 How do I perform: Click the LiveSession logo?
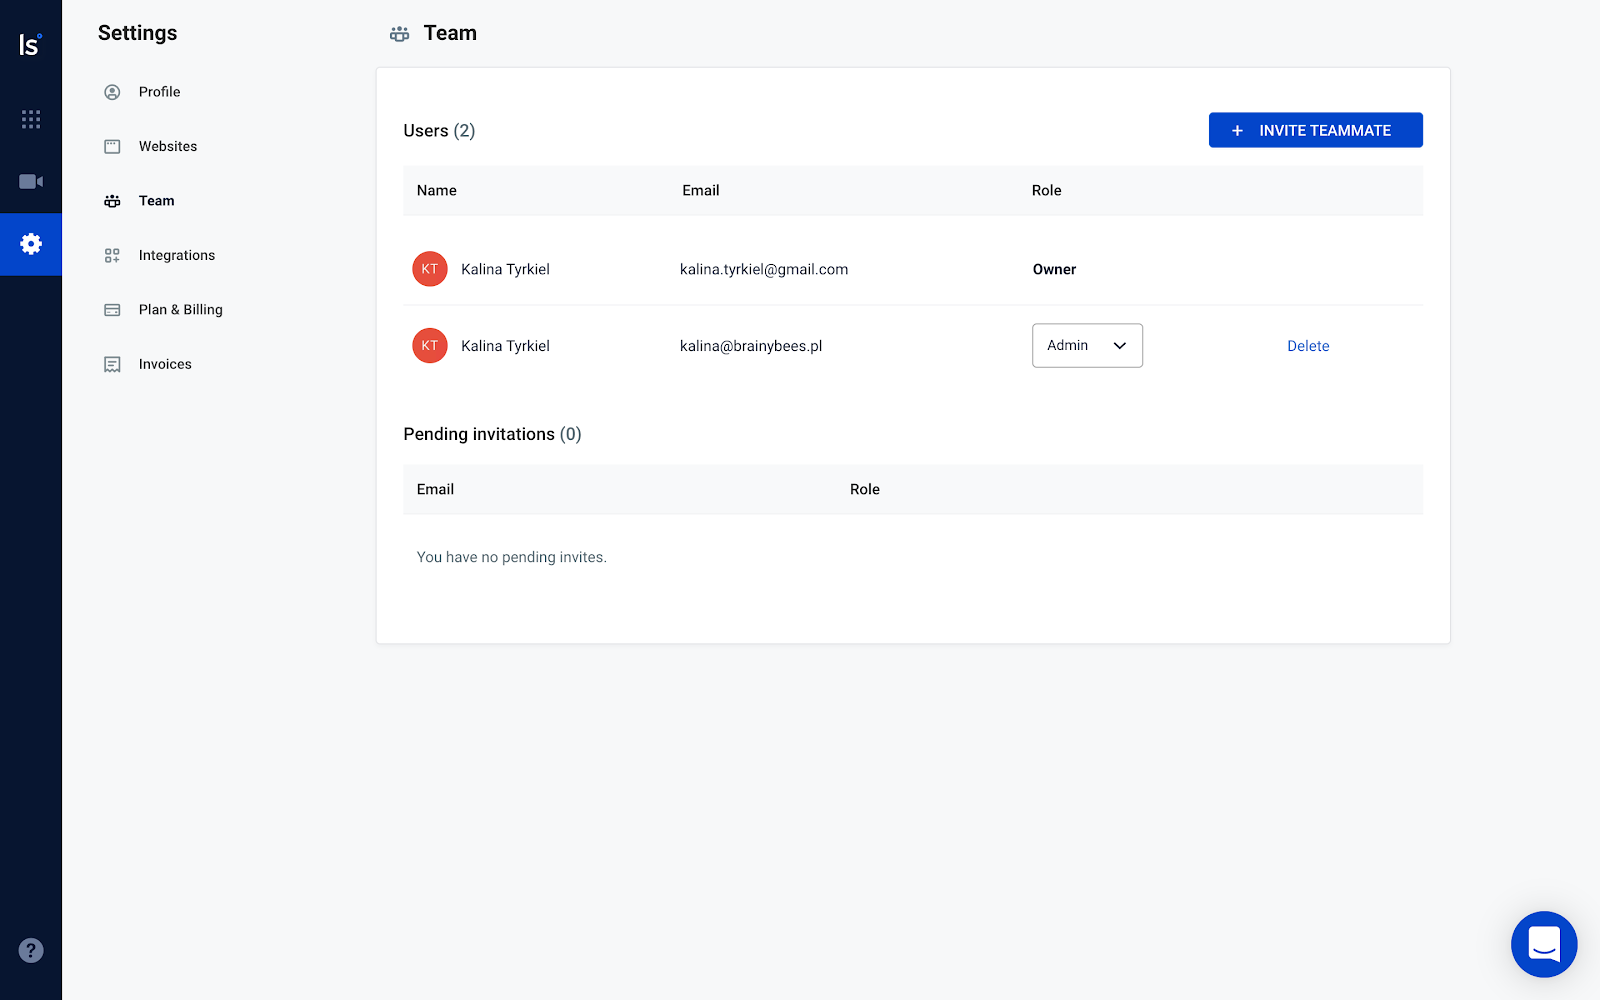31,43
